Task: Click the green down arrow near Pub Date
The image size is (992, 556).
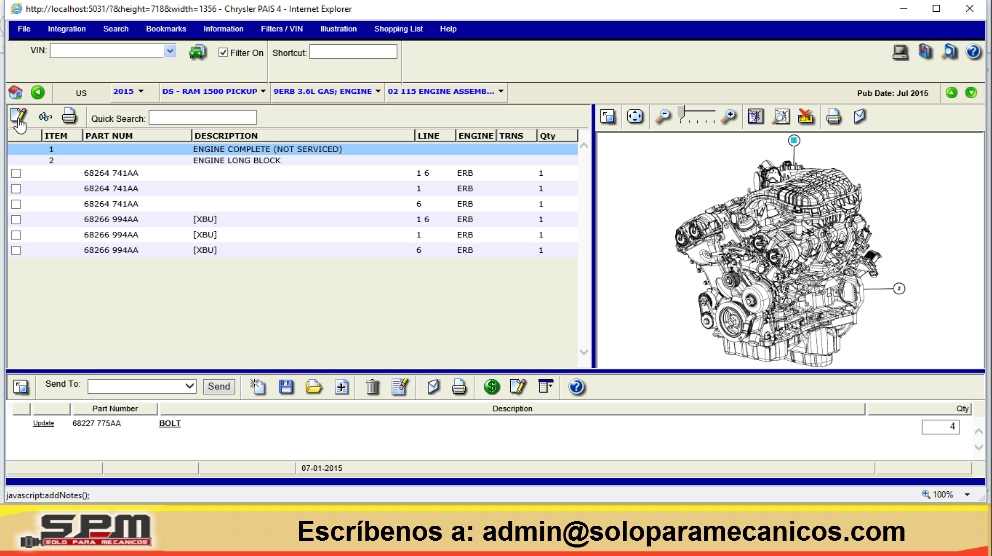Action: 971,92
